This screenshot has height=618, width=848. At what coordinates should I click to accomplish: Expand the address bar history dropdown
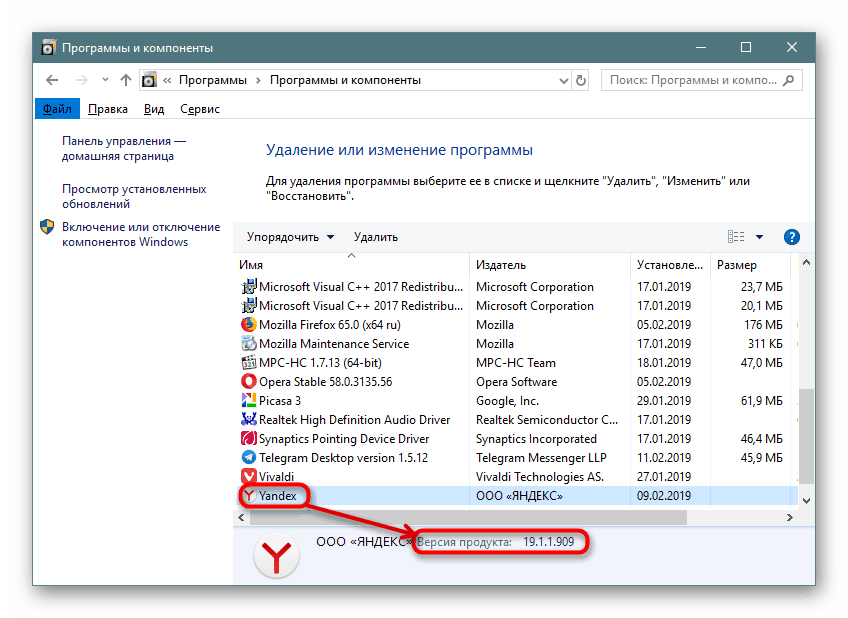tap(564, 81)
